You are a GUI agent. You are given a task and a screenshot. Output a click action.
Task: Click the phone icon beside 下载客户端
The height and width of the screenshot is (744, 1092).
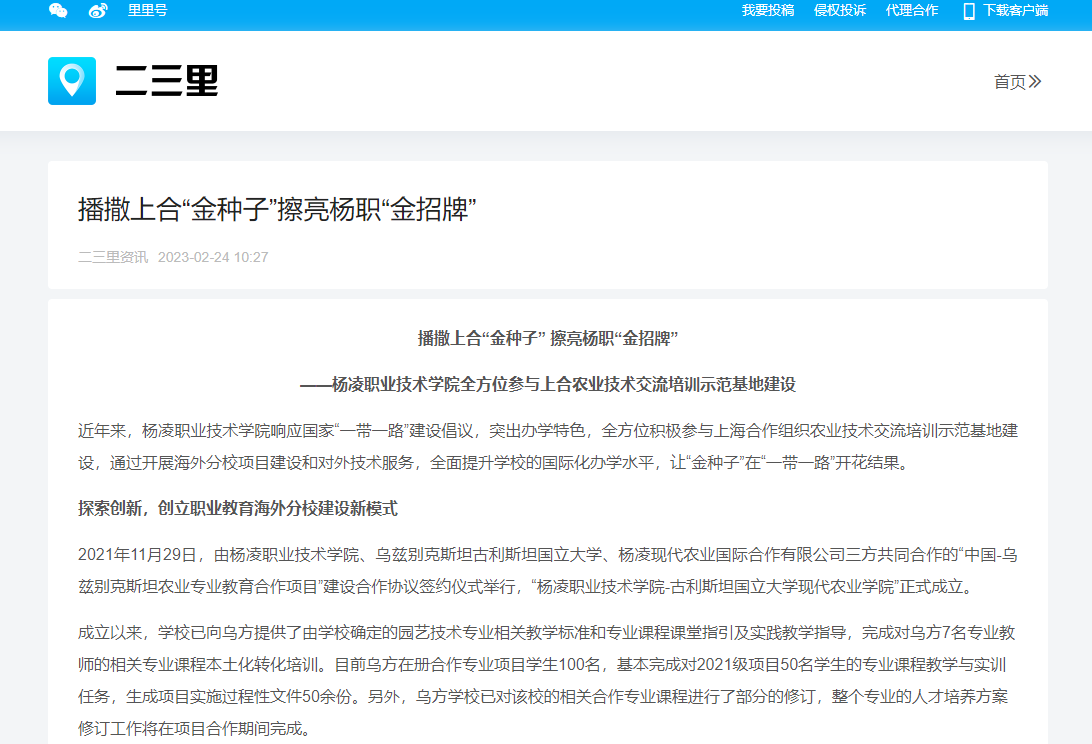(968, 11)
